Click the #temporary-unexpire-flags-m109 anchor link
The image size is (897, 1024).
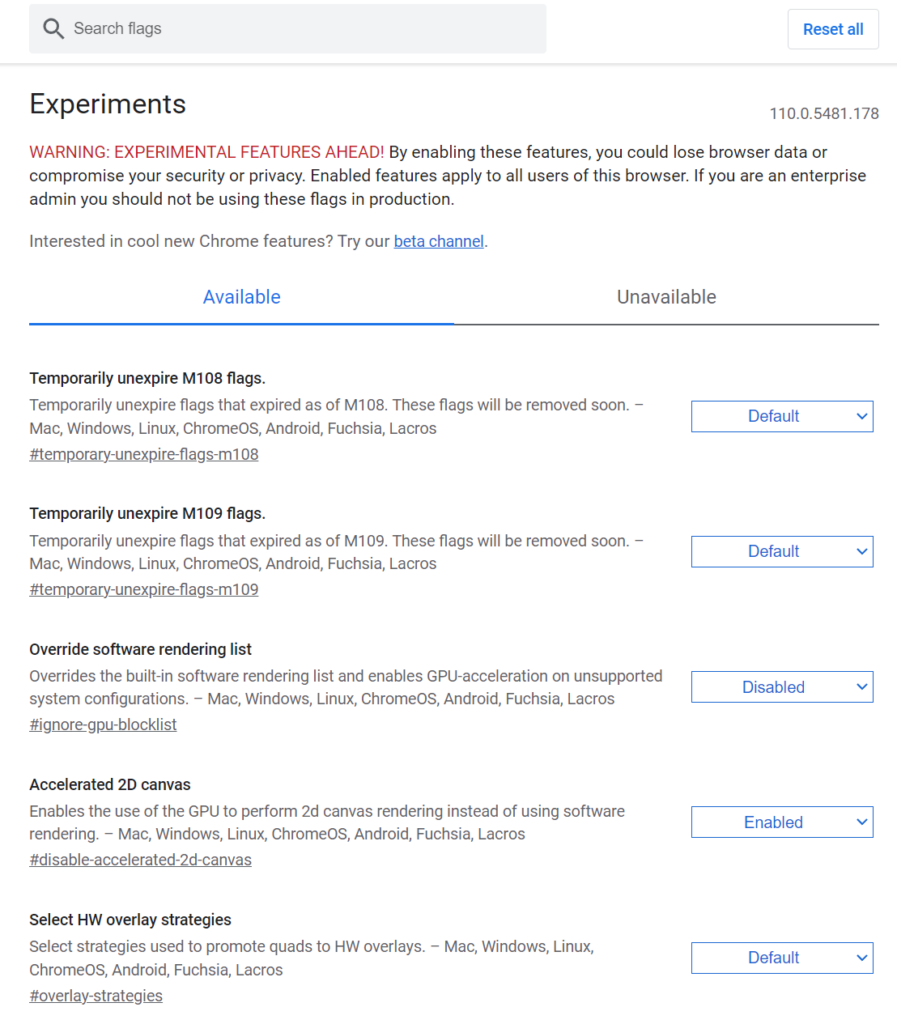[x=144, y=590]
